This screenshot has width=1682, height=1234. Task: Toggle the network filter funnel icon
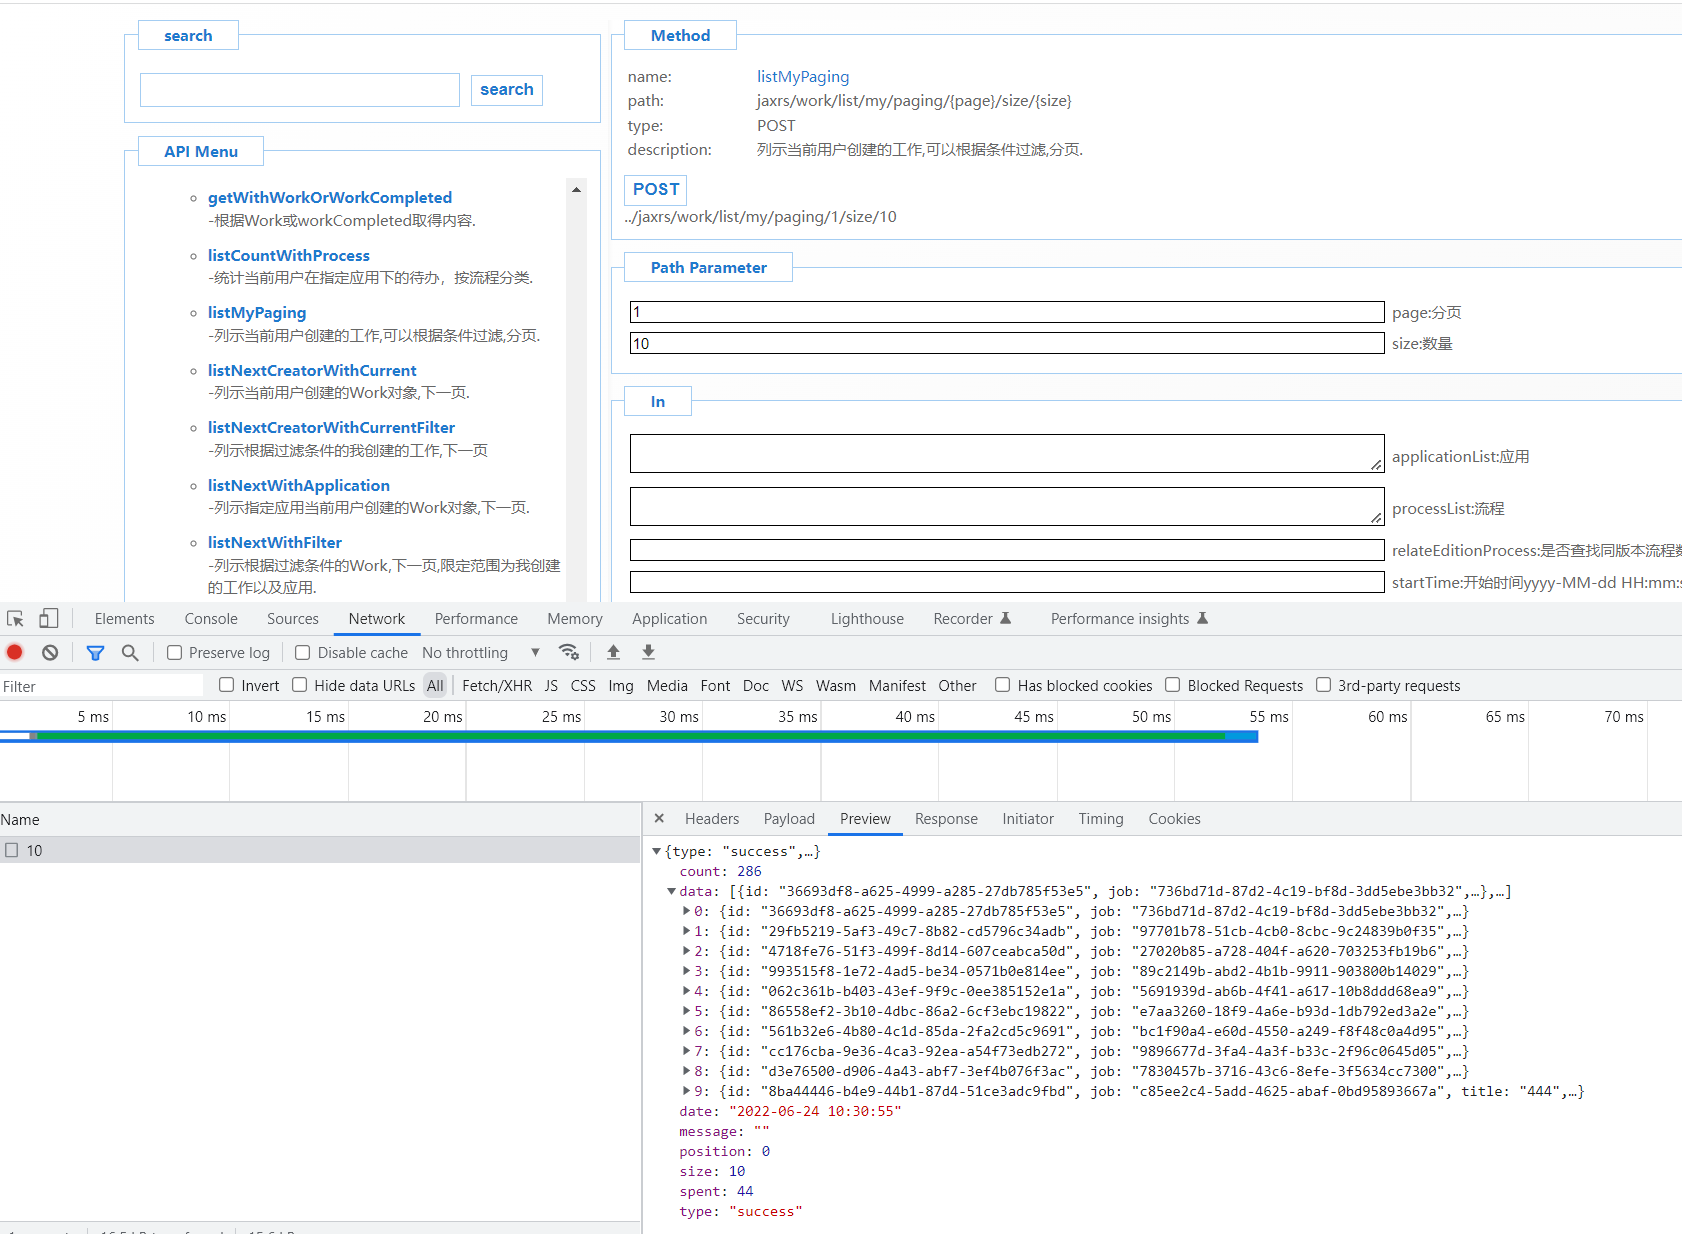95,653
